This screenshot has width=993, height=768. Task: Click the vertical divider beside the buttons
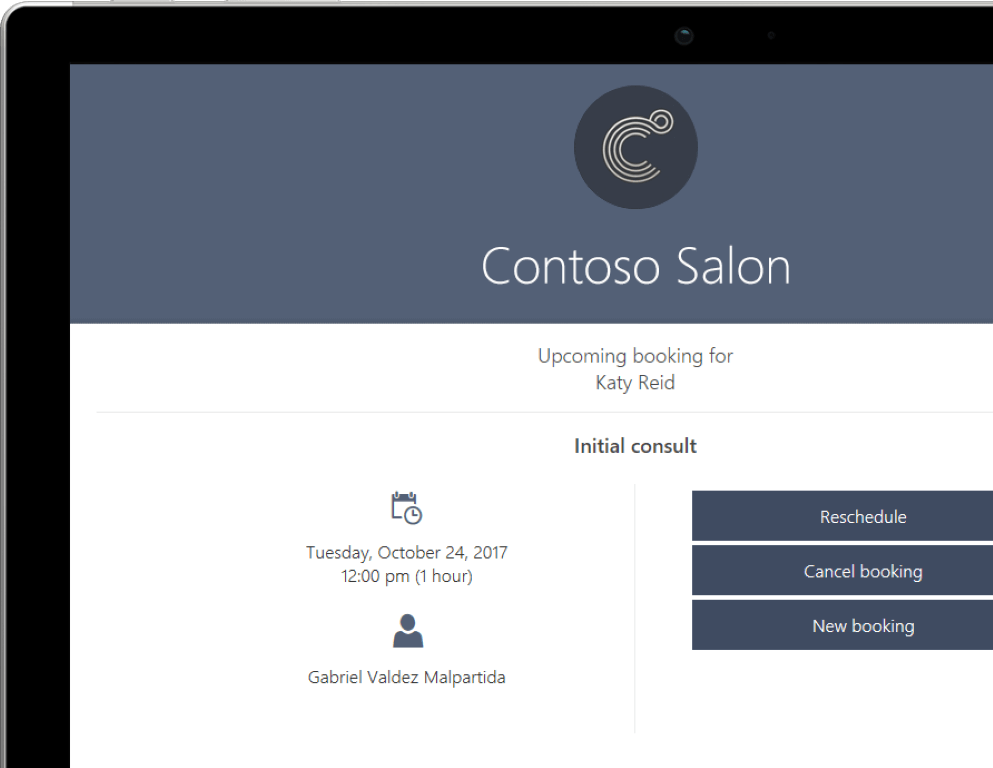coord(635,610)
